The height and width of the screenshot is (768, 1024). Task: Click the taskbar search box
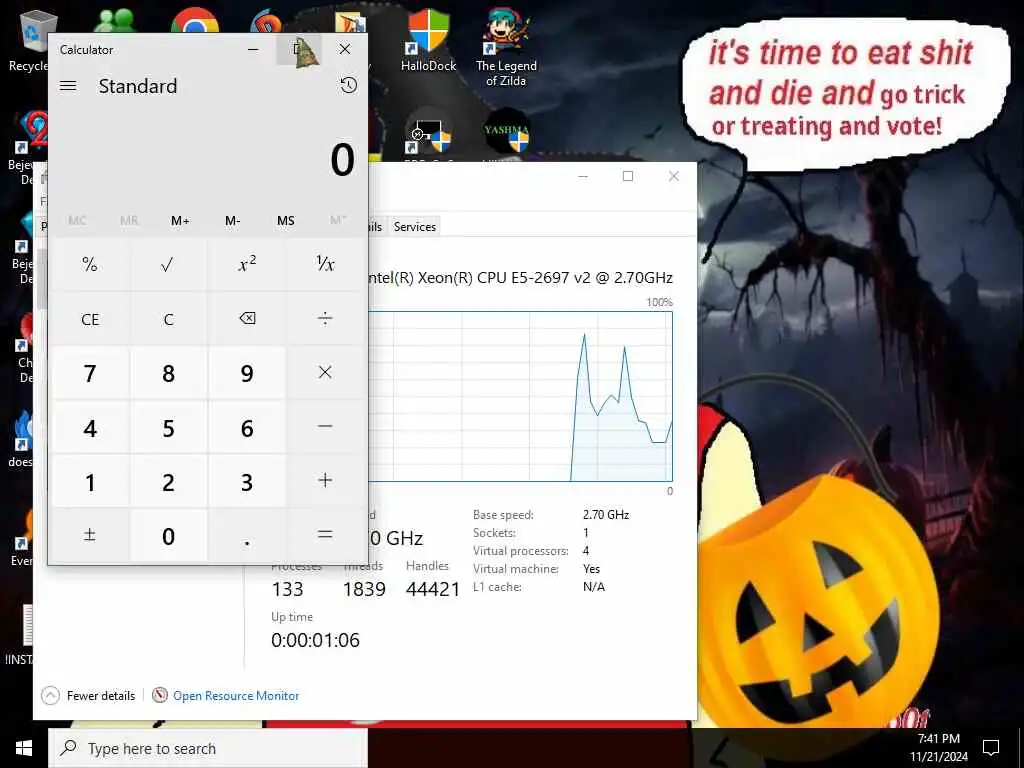click(208, 748)
